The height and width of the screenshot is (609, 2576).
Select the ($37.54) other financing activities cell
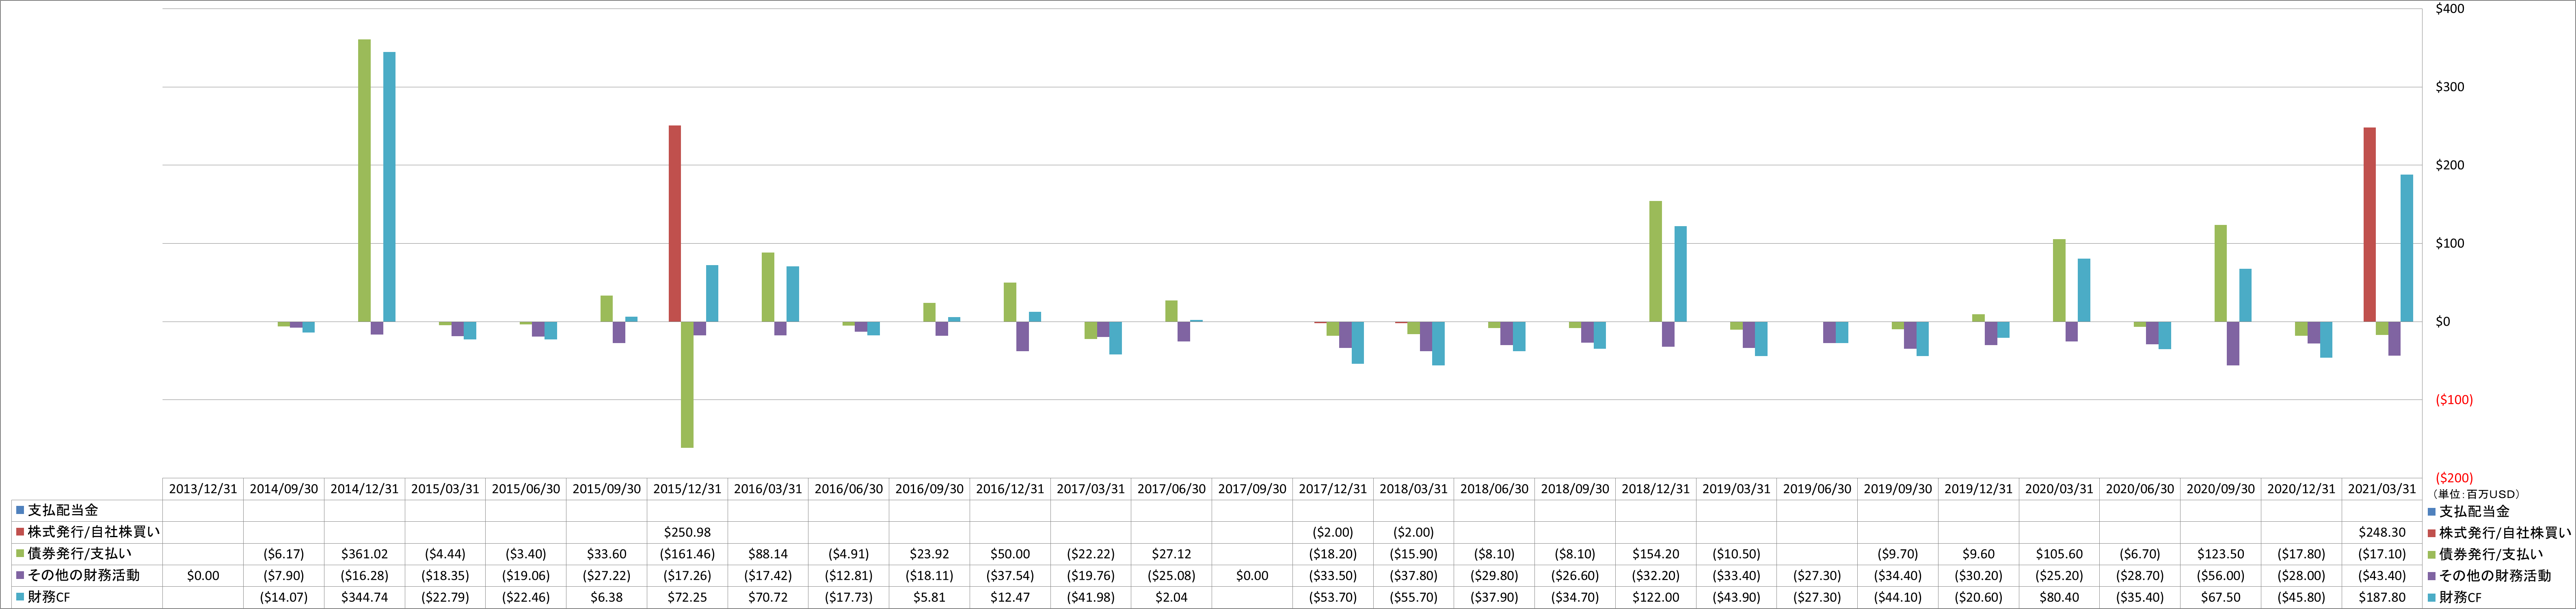[x=1010, y=576]
